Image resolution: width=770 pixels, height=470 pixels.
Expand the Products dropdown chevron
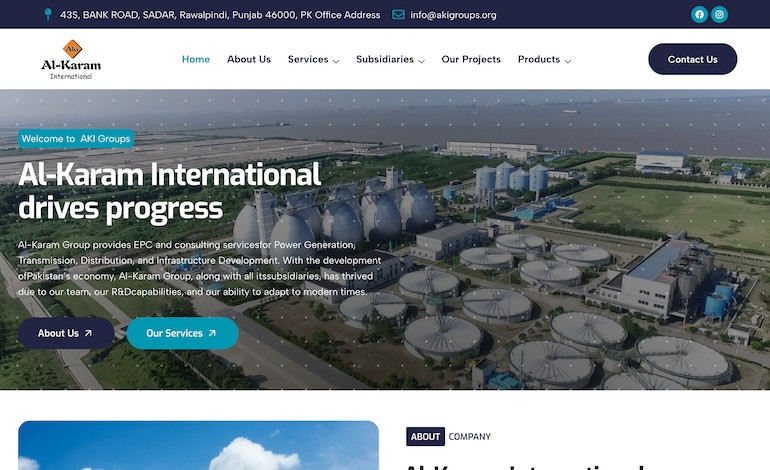coord(568,61)
